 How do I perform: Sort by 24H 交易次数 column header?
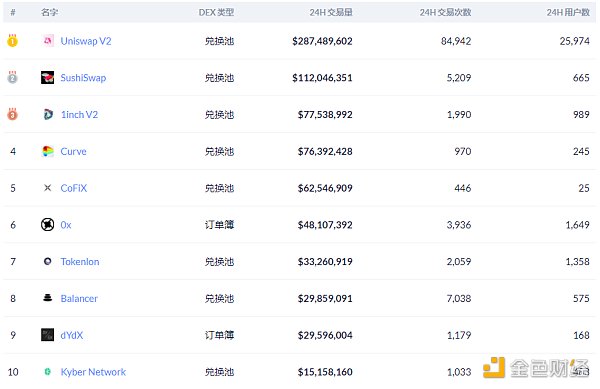click(x=445, y=12)
